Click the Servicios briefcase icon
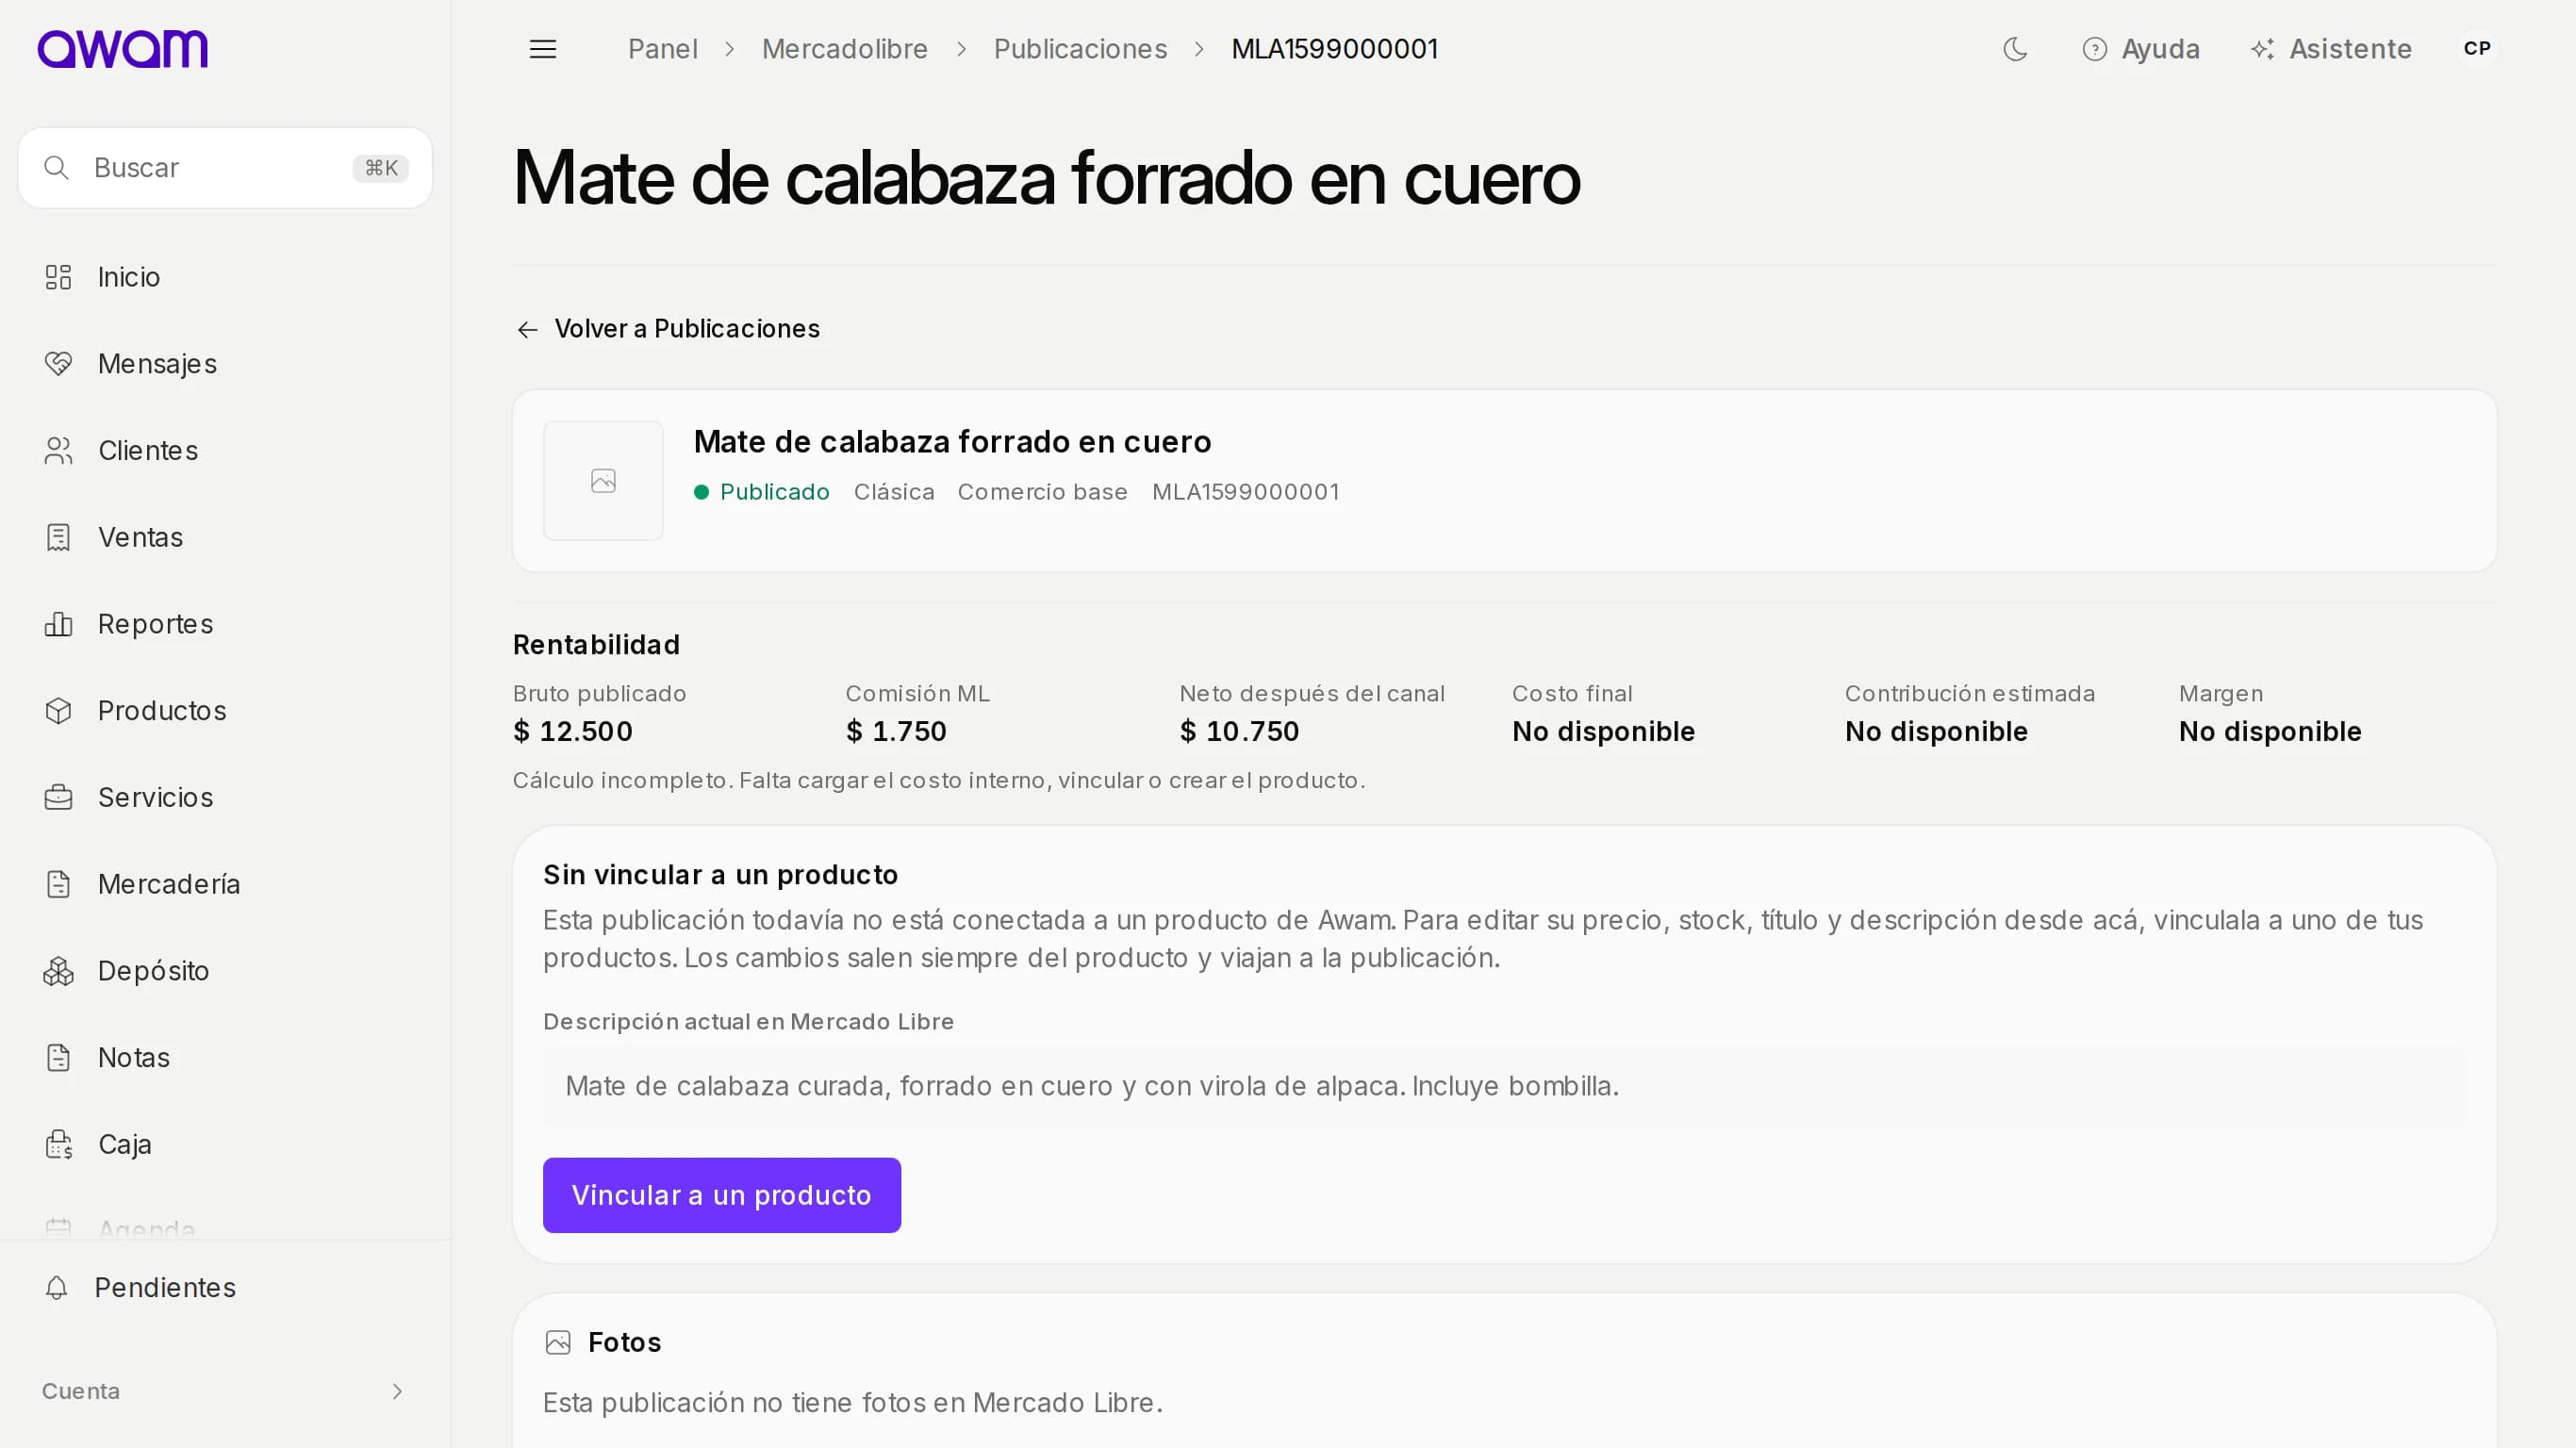Screen dimensions: 2576x1448 click(59, 797)
